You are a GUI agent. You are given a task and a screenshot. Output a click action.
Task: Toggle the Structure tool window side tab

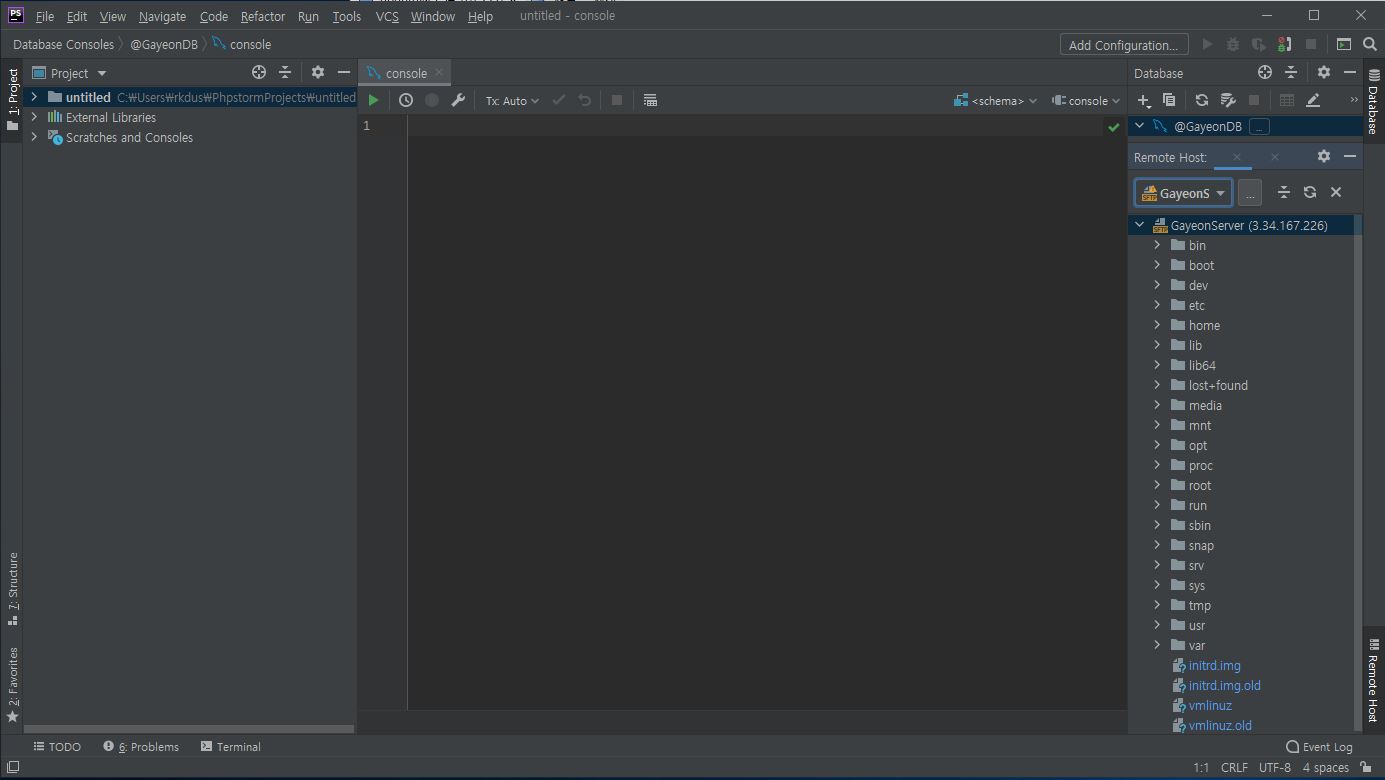12,588
